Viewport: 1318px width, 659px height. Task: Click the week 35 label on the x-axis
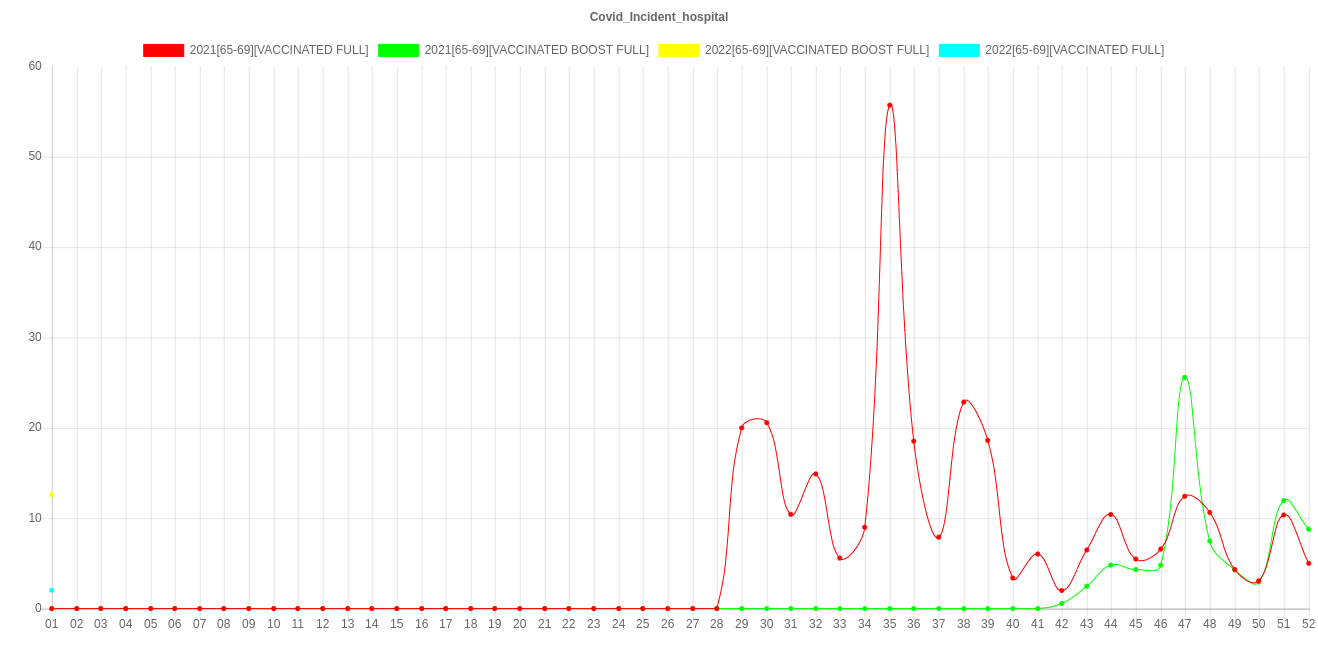[890, 624]
